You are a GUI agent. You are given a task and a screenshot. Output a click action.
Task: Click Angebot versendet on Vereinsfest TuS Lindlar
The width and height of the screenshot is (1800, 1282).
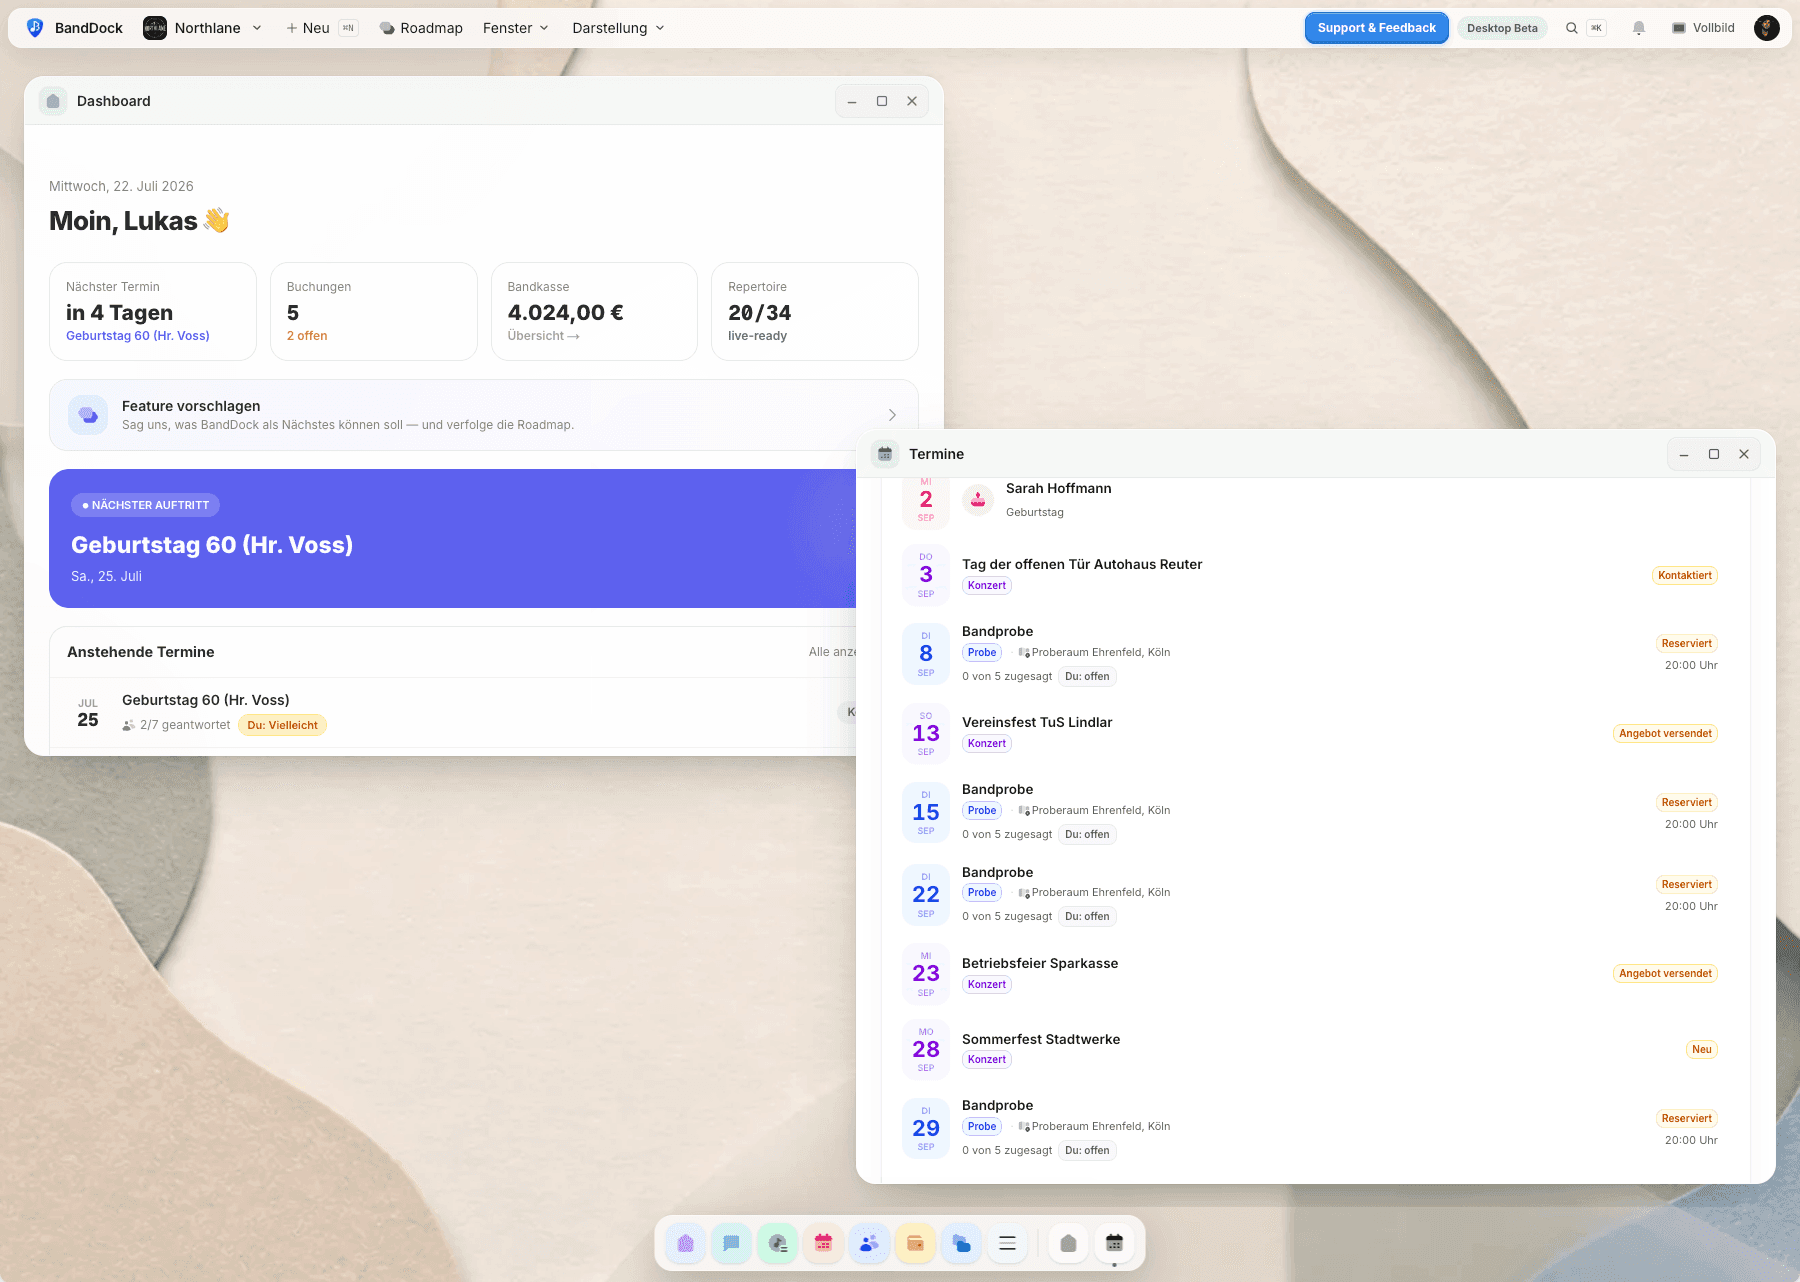(x=1665, y=734)
